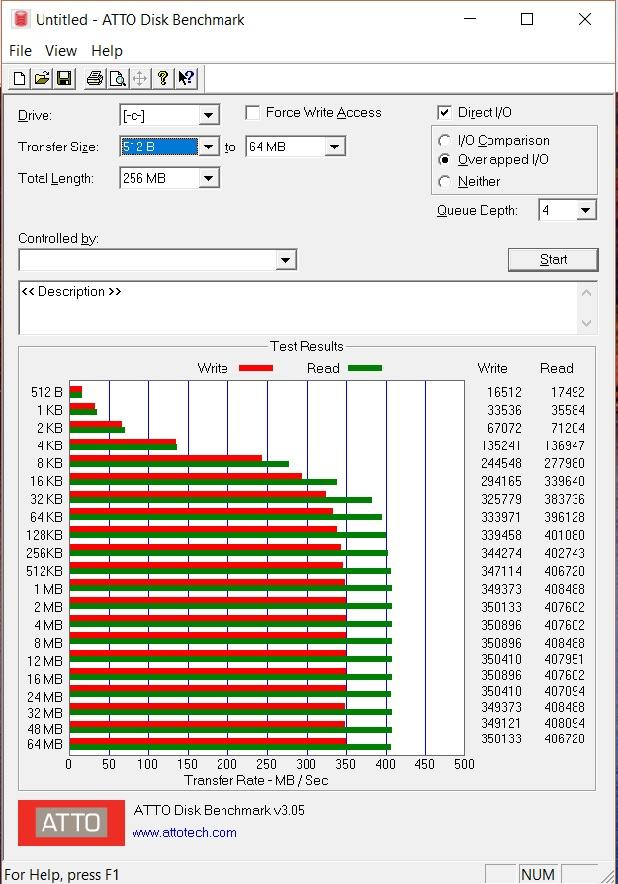The image size is (618, 884).
Task: Expand the Drive dropdown
Action: click(x=209, y=116)
